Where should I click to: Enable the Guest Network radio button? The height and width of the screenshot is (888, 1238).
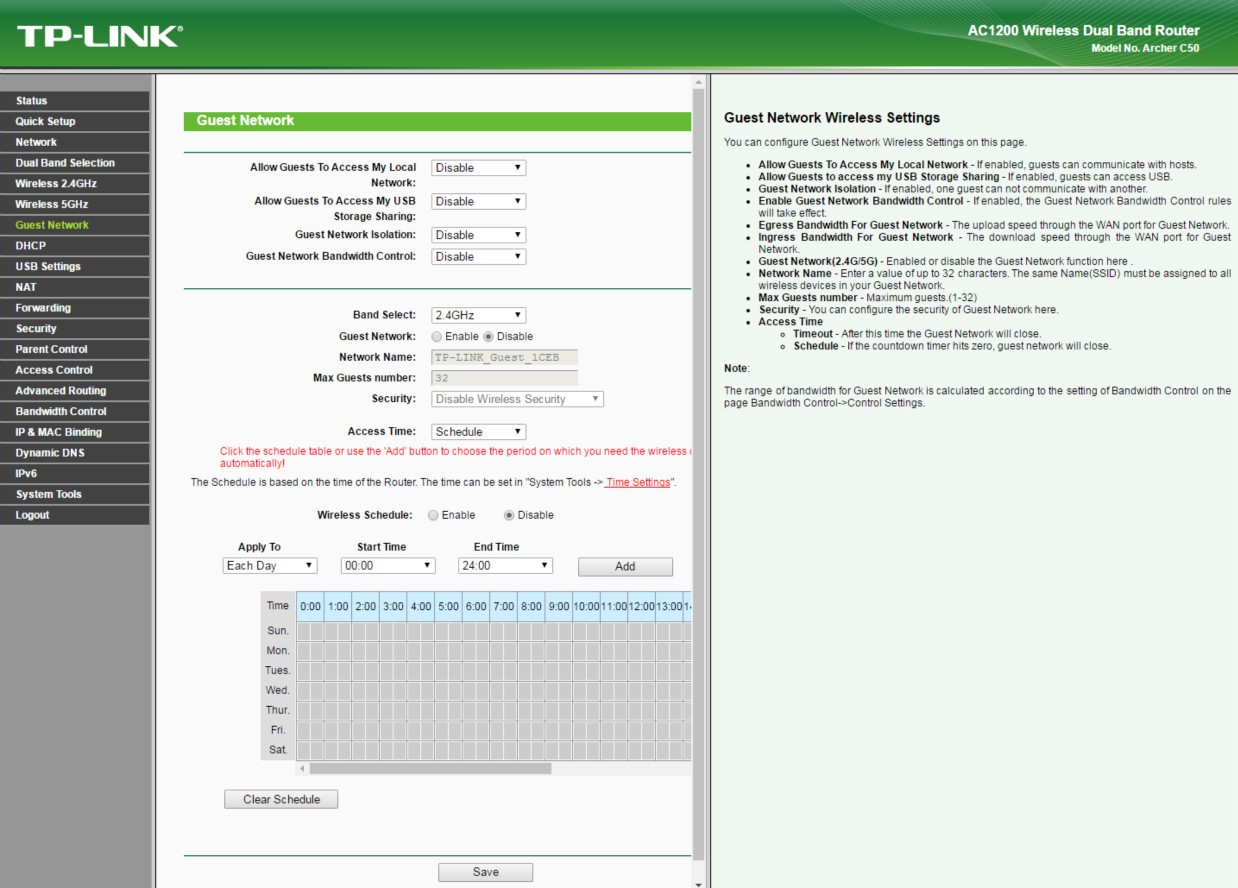point(437,337)
